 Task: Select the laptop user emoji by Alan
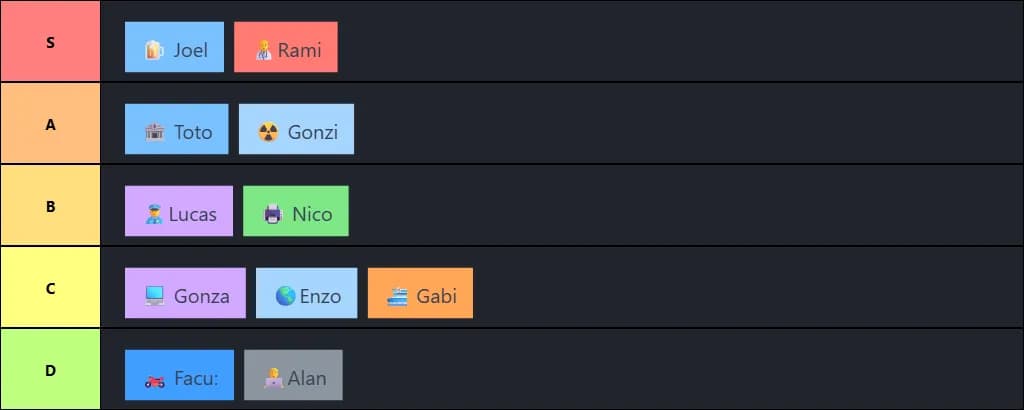click(273, 378)
